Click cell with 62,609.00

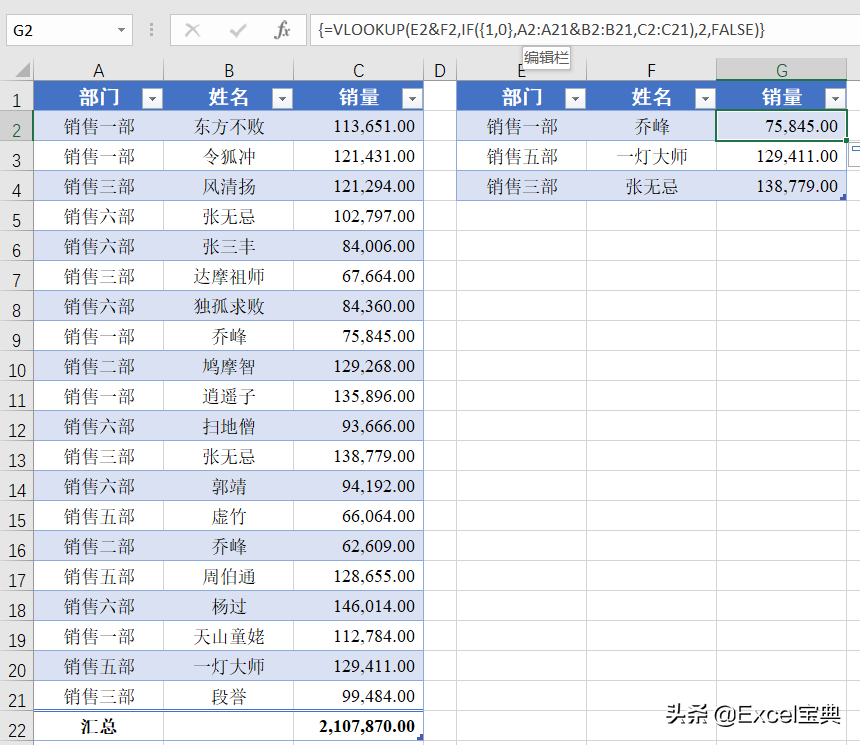click(x=359, y=546)
